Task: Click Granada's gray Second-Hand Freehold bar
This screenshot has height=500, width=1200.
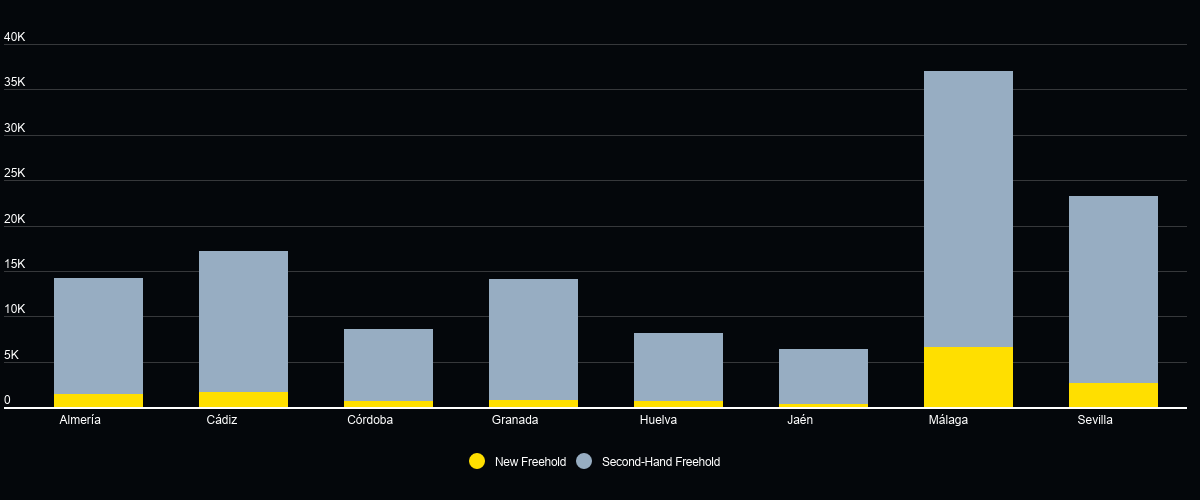Action: pyautogui.click(x=533, y=339)
